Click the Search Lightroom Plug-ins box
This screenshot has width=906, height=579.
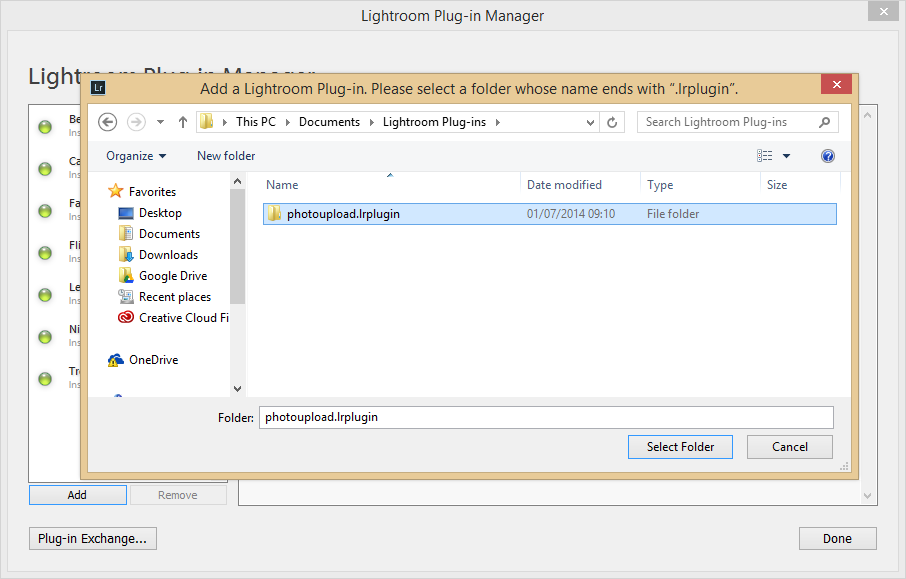tap(728, 122)
